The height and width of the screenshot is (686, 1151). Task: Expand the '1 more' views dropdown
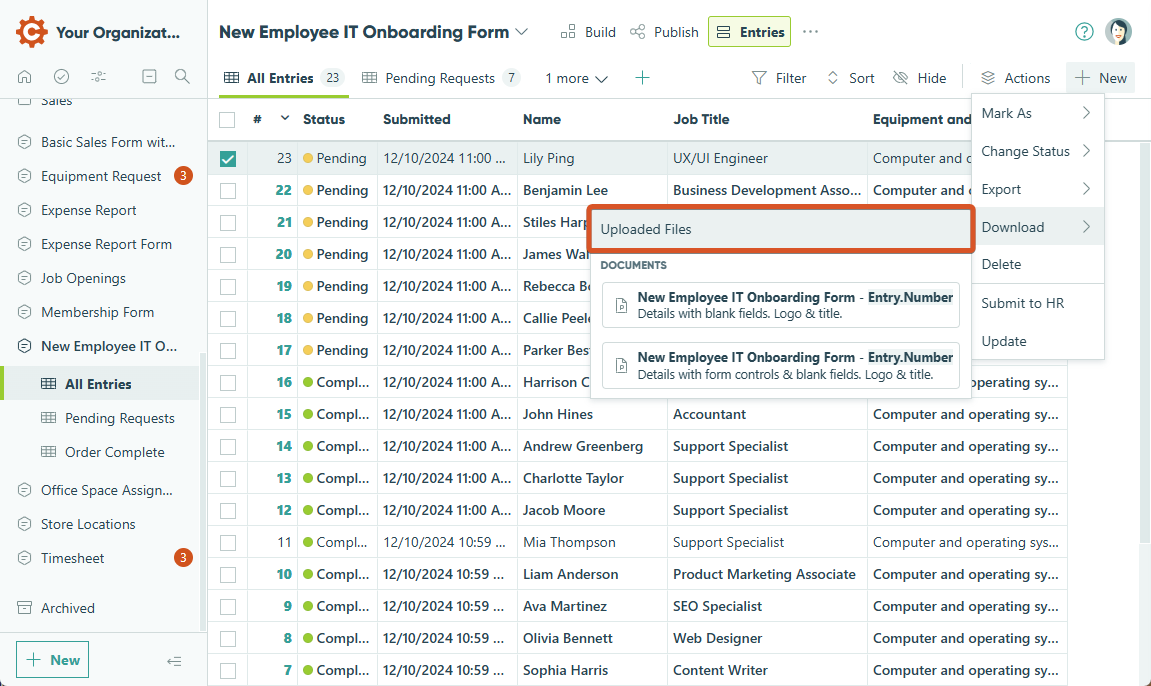click(x=576, y=78)
